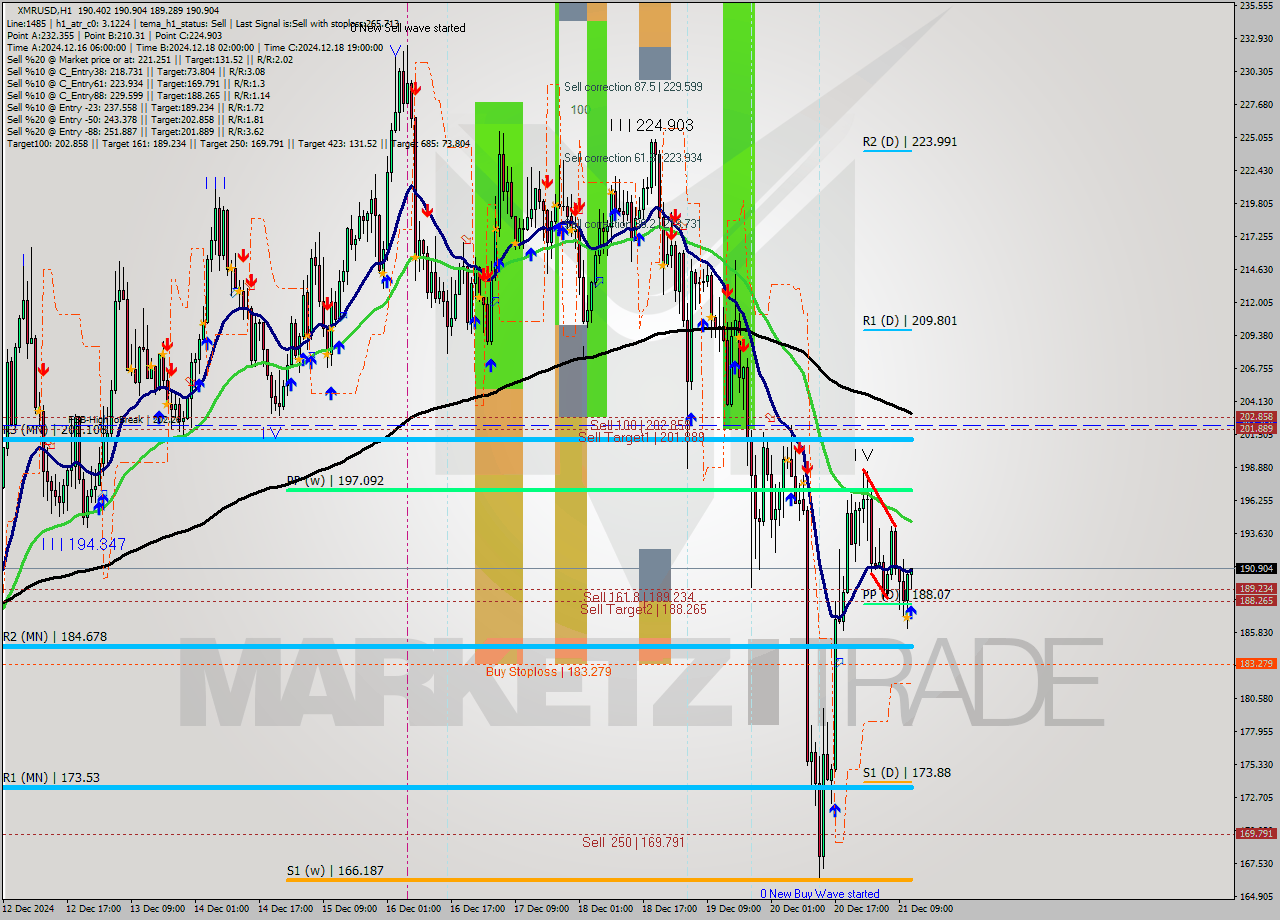Select the wave label I I I 224.903

(651, 125)
